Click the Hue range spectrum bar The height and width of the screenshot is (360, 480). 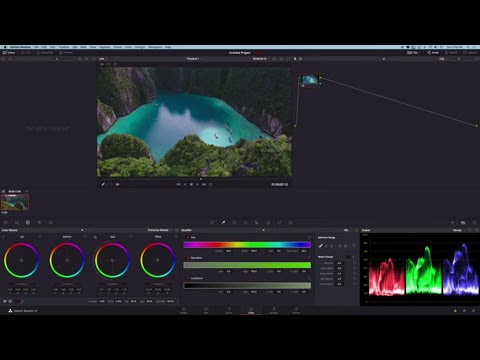(247, 245)
